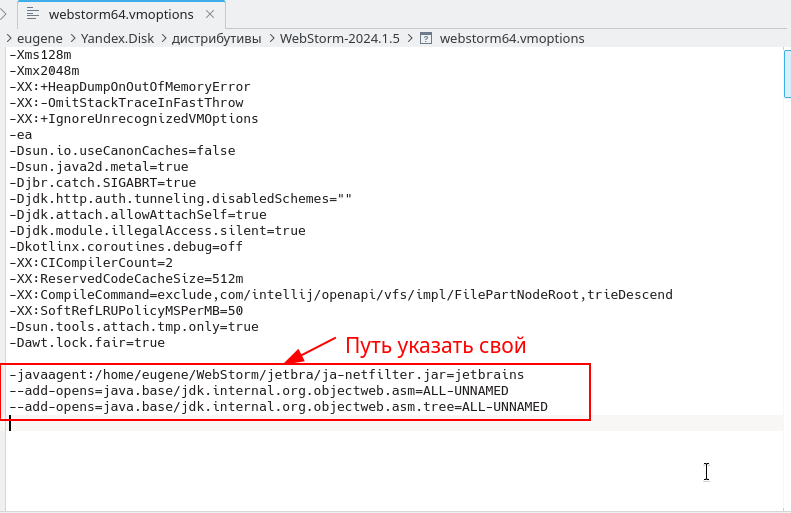Click the -XX:+HeapDumpOnOutOfMemoryError line

130,87
